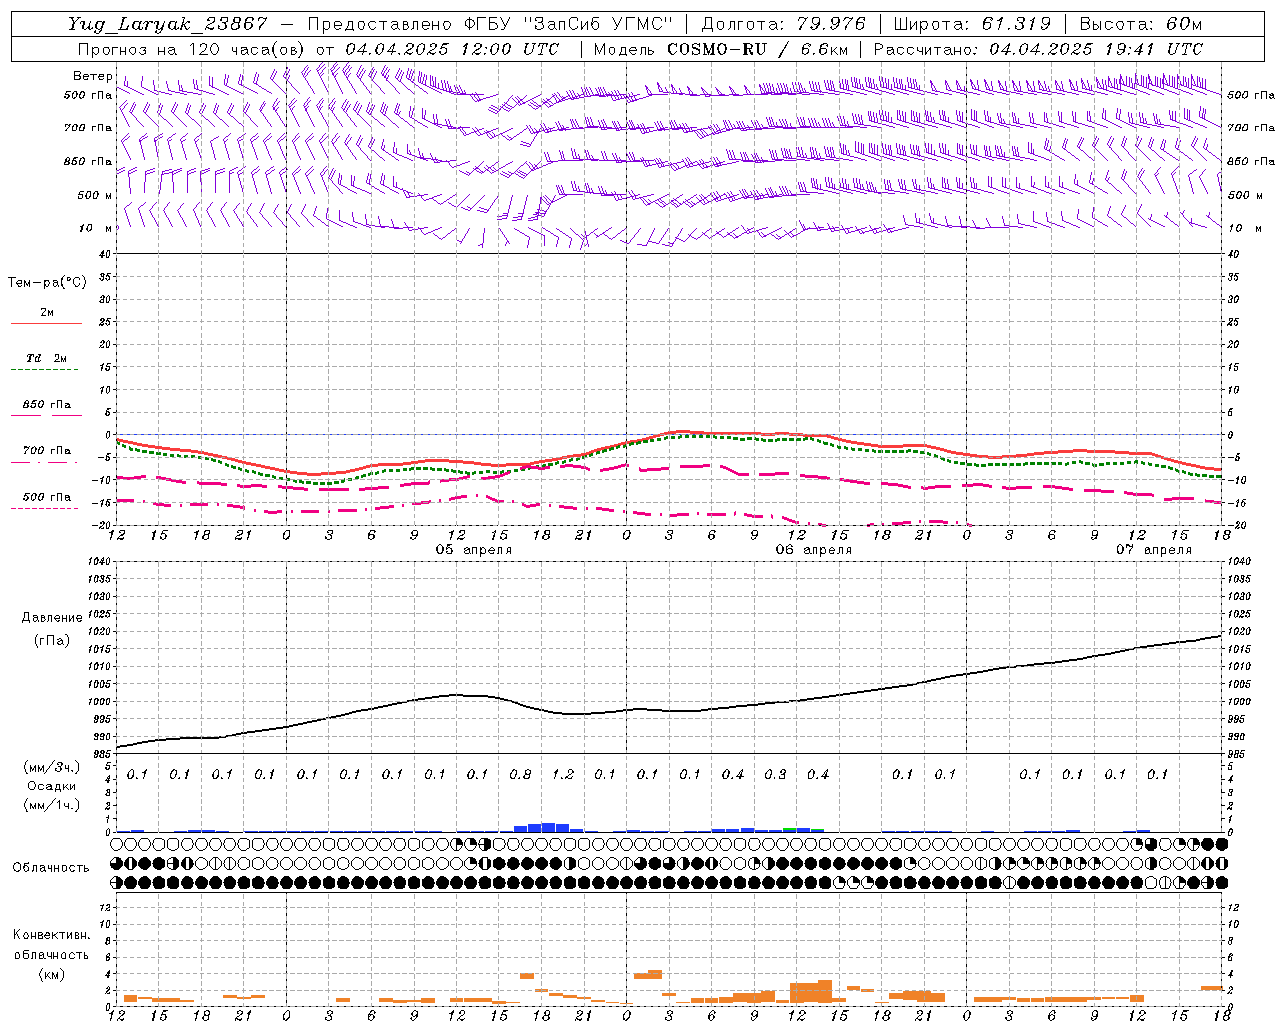This screenshot has width=1280, height=1024.
Task: Click the 3-hour precipitation value 0.3
Action: pyautogui.click(x=775, y=774)
